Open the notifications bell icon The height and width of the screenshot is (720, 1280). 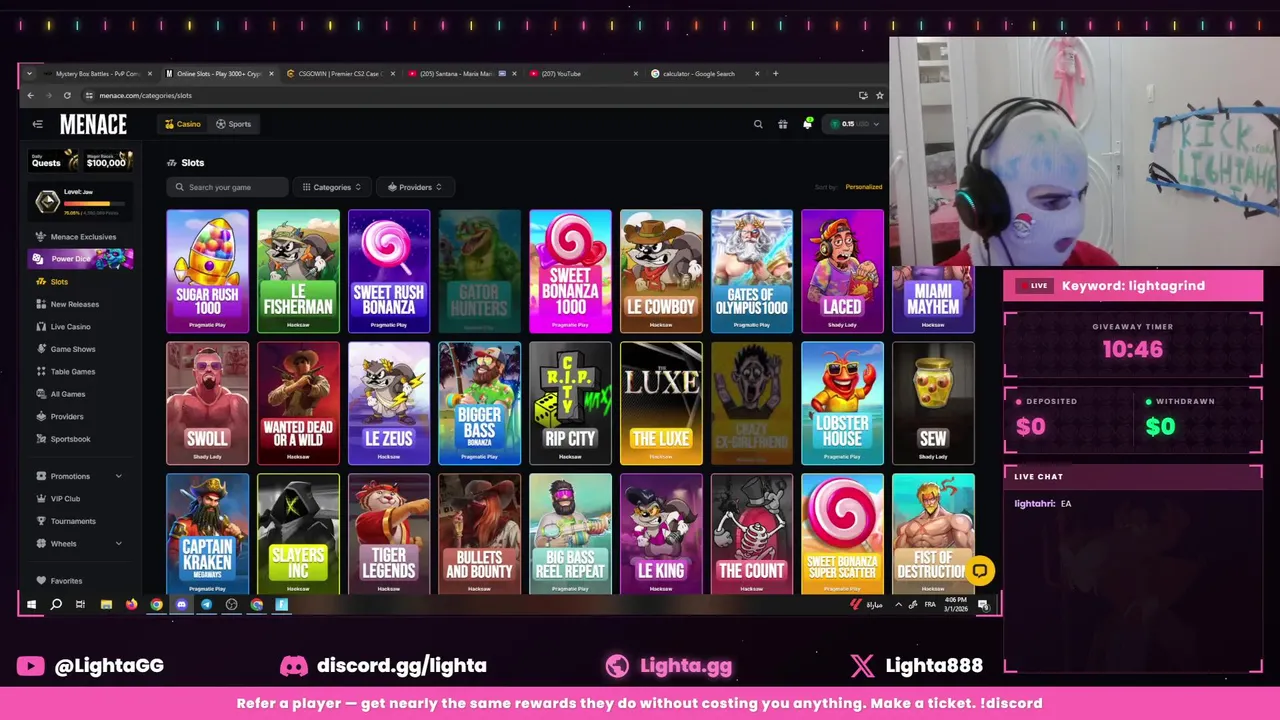pos(807,124)
